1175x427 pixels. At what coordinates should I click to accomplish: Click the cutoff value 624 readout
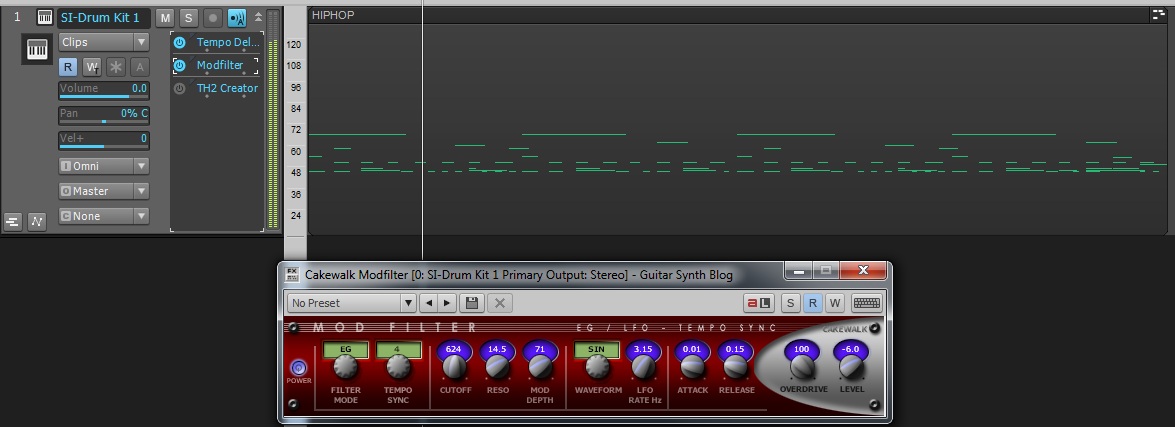coord(453,349)
